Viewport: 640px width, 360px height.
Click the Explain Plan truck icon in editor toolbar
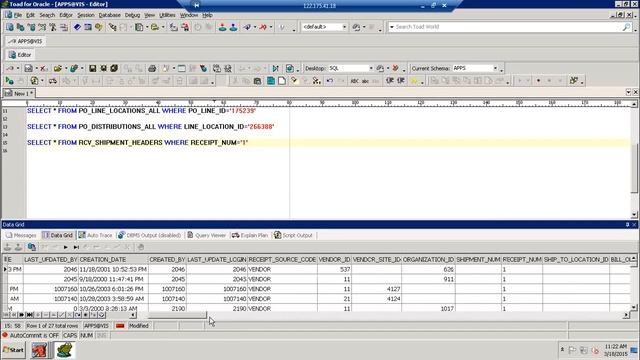tap(53, 81)
